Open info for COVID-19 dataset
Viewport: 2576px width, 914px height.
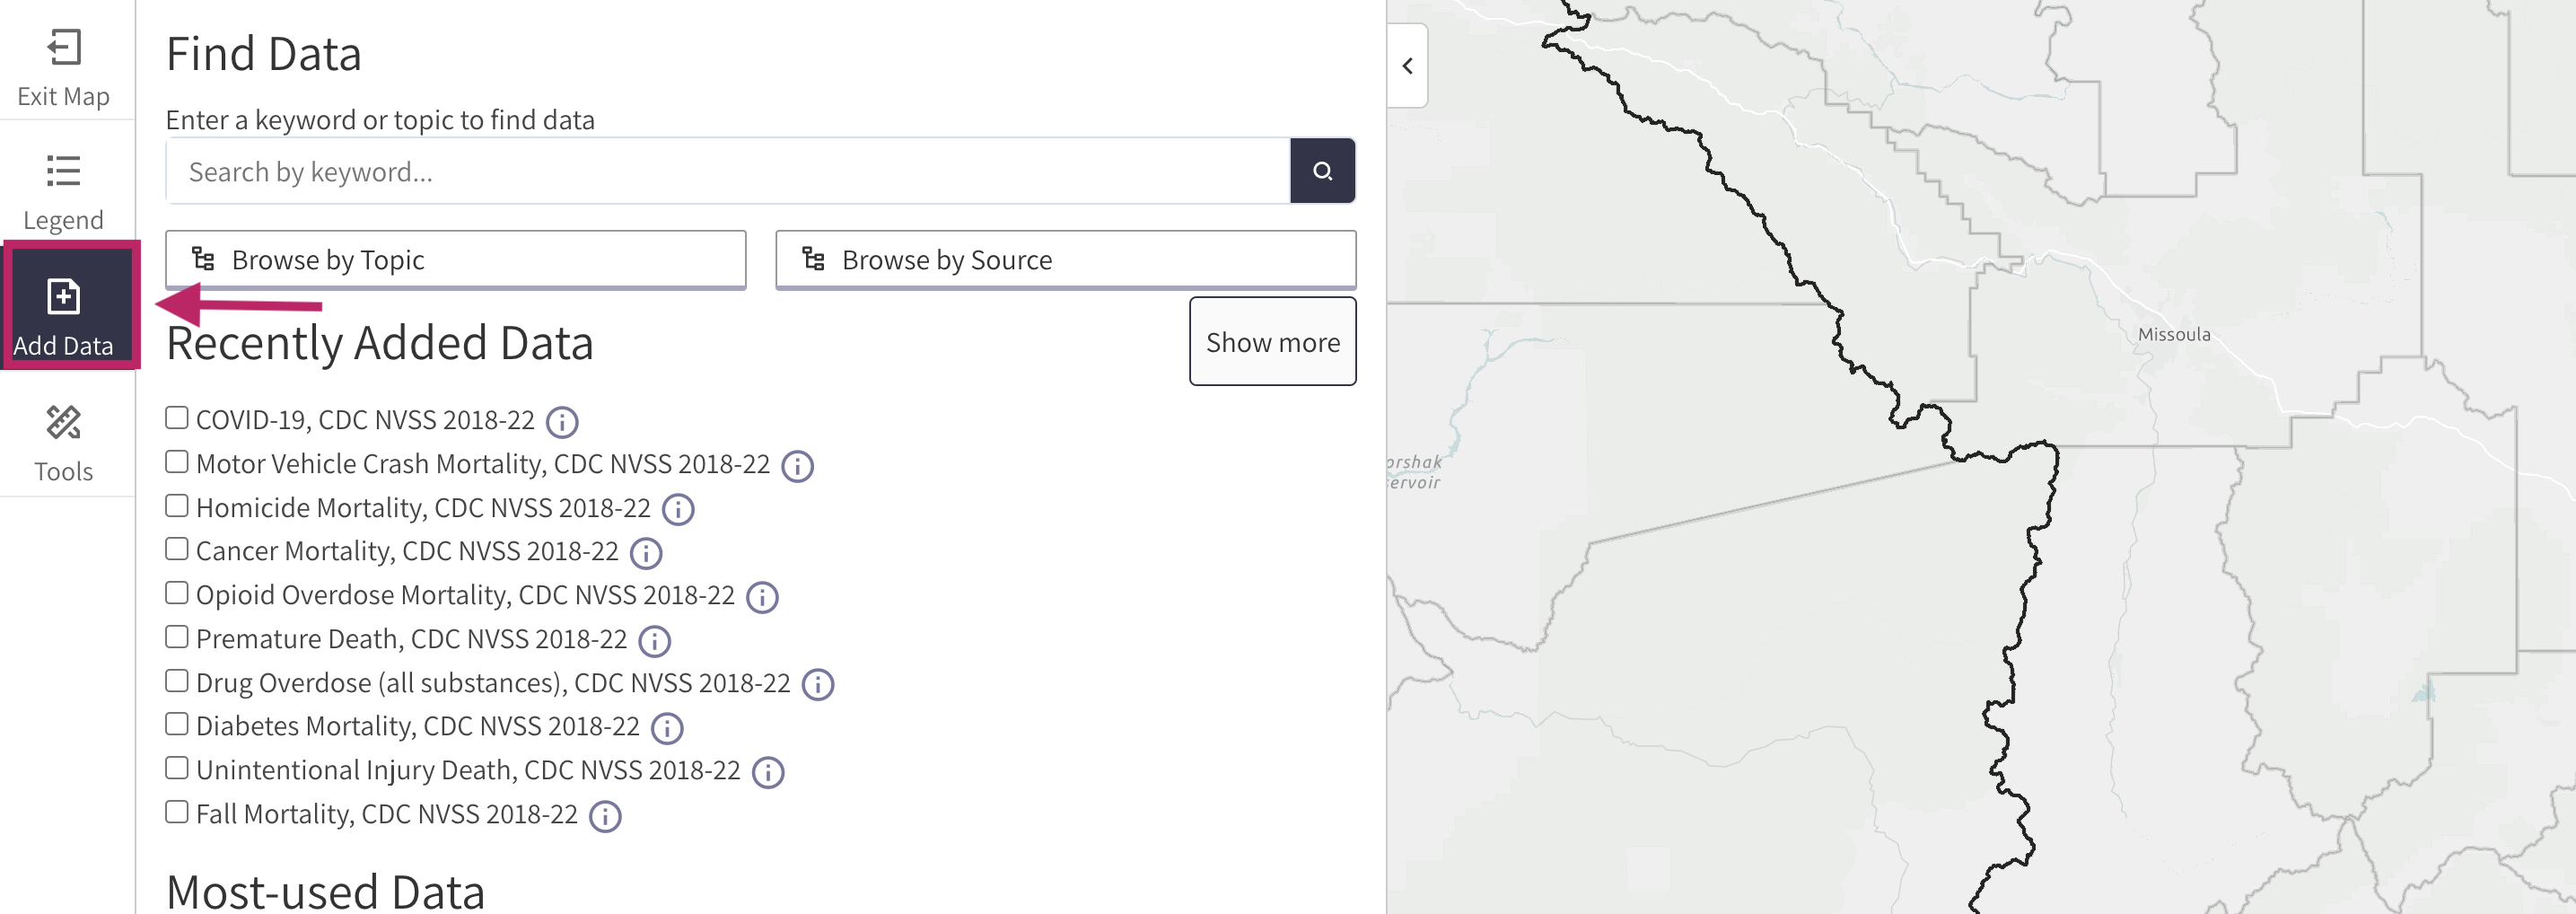pyautogui.click(x=562, y=422)
